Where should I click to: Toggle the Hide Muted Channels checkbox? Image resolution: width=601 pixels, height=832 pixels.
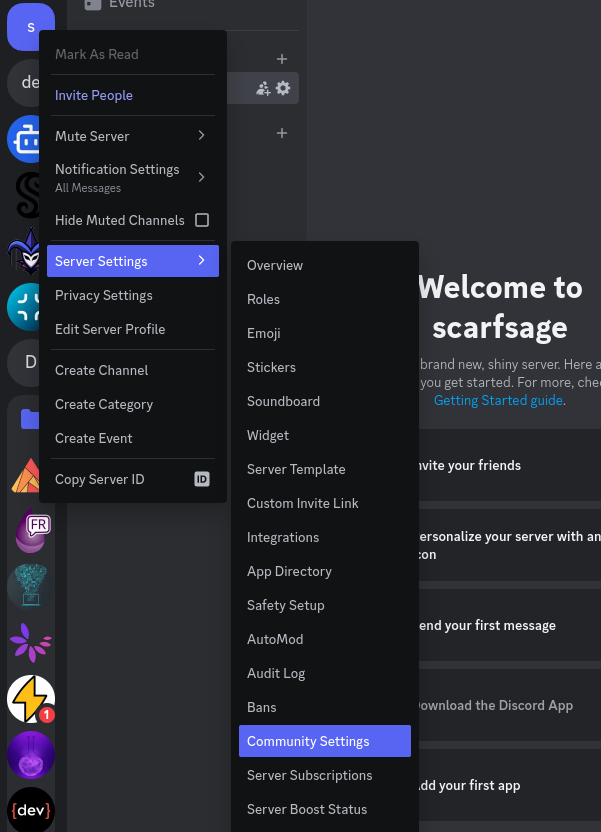202,220
